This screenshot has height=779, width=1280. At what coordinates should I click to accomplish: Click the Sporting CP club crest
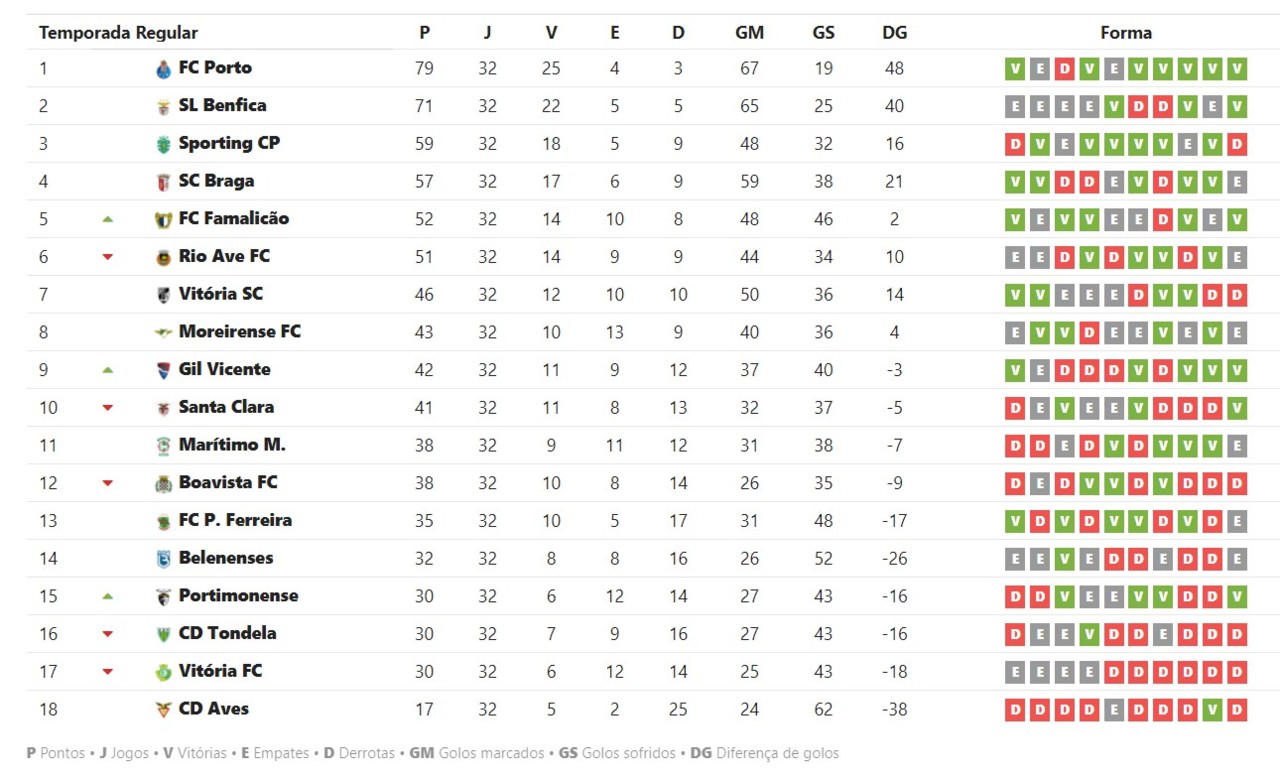(x=164, y=144)
